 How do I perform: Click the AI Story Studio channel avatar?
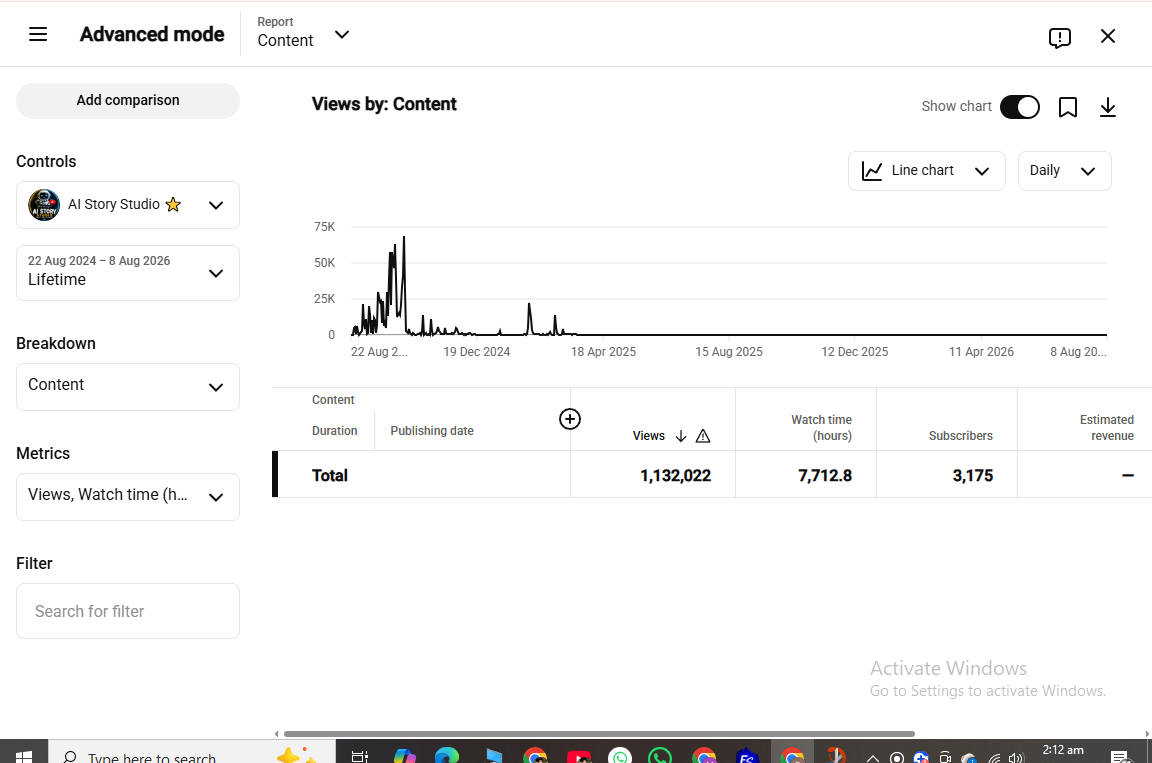(x=44, y=205)
